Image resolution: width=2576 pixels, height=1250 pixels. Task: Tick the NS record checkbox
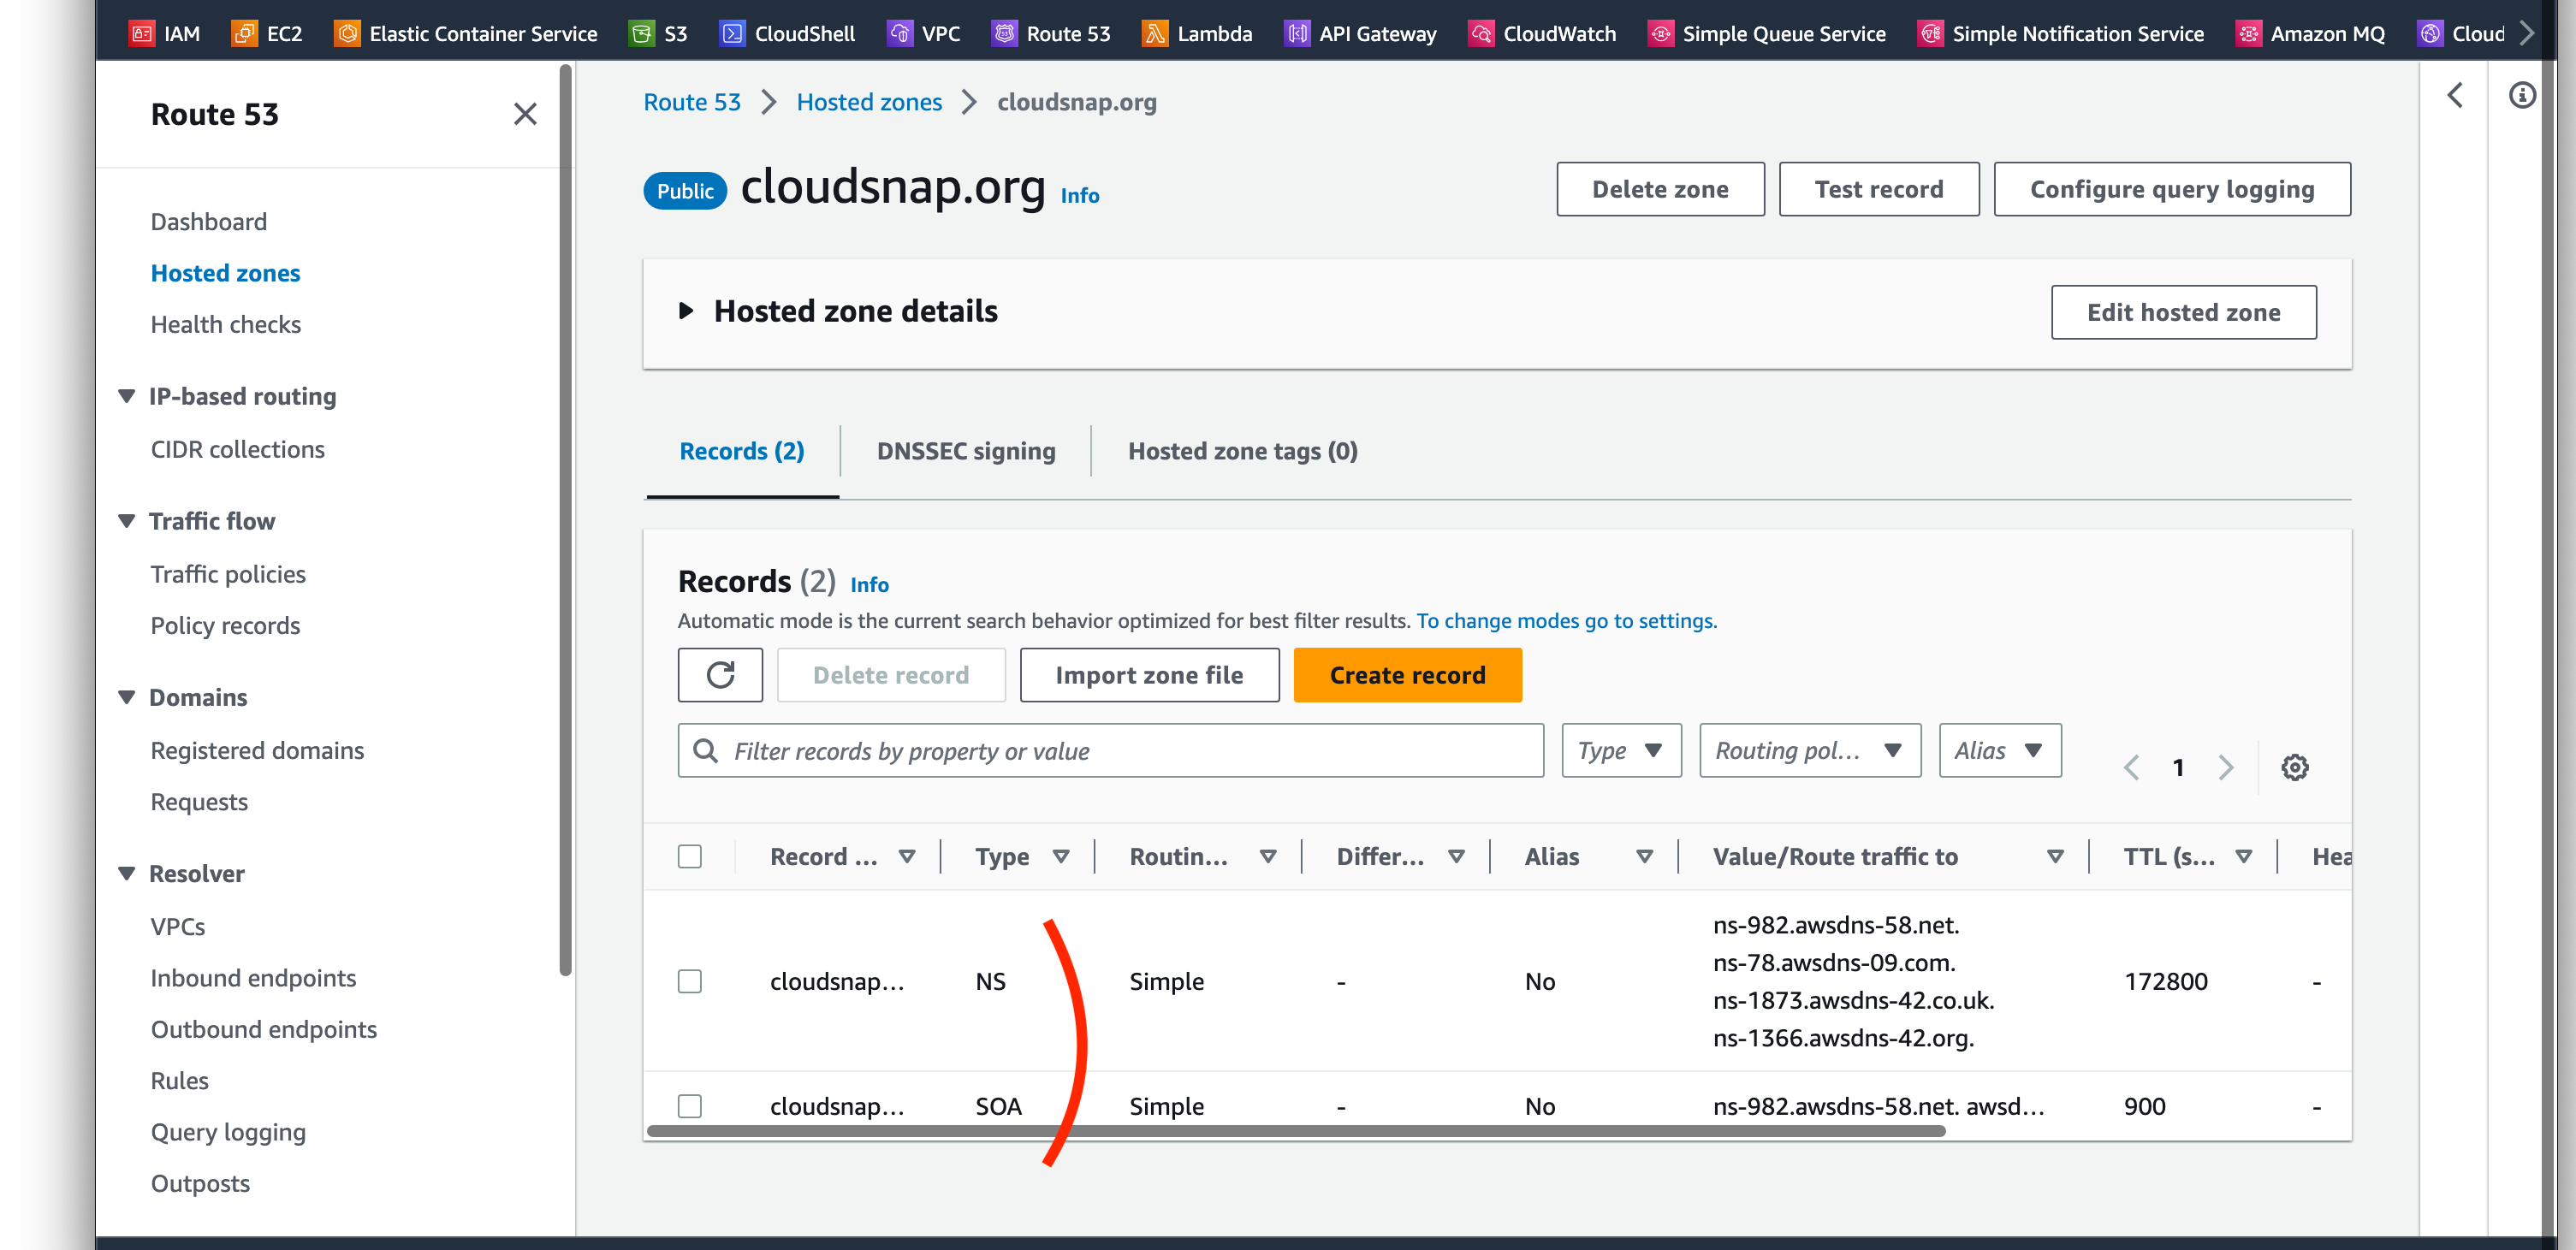689,981
